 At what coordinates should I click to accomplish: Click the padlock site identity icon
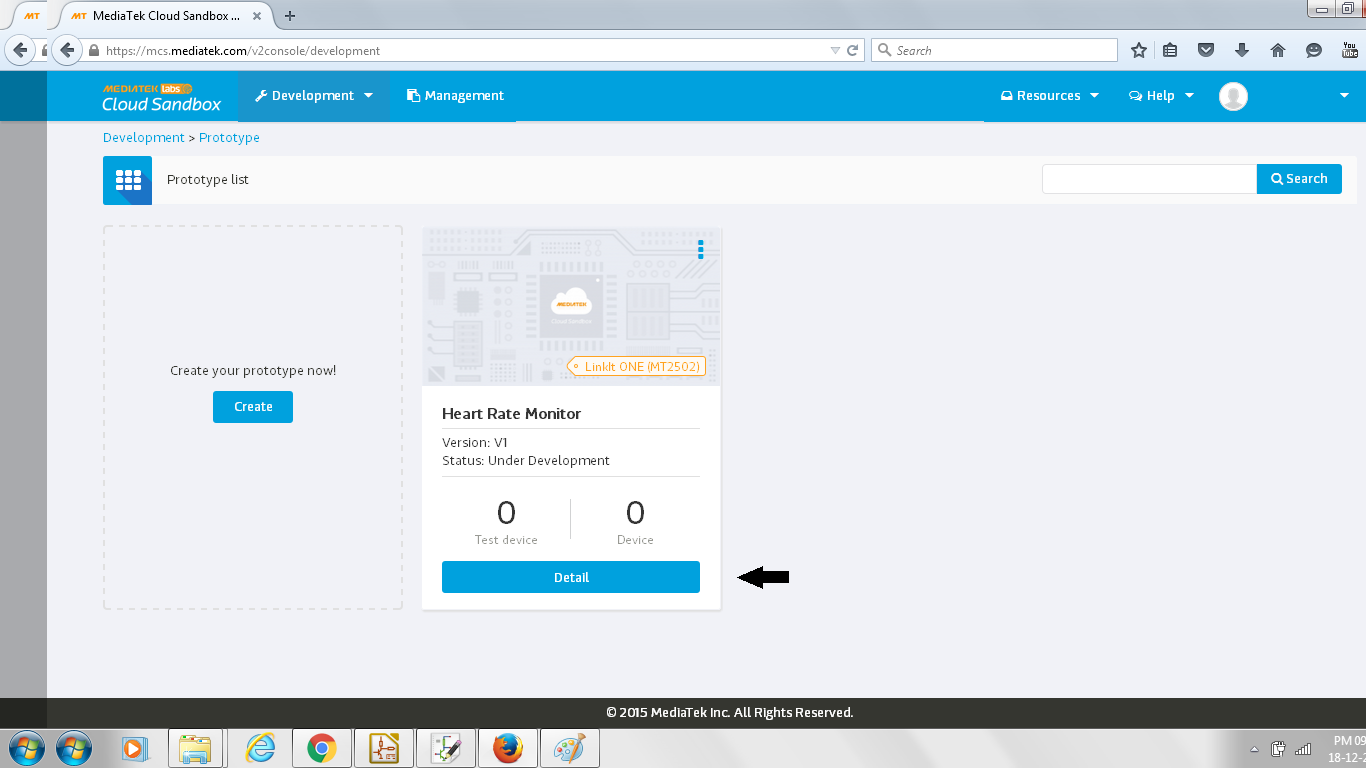click(x=94, y=50)
